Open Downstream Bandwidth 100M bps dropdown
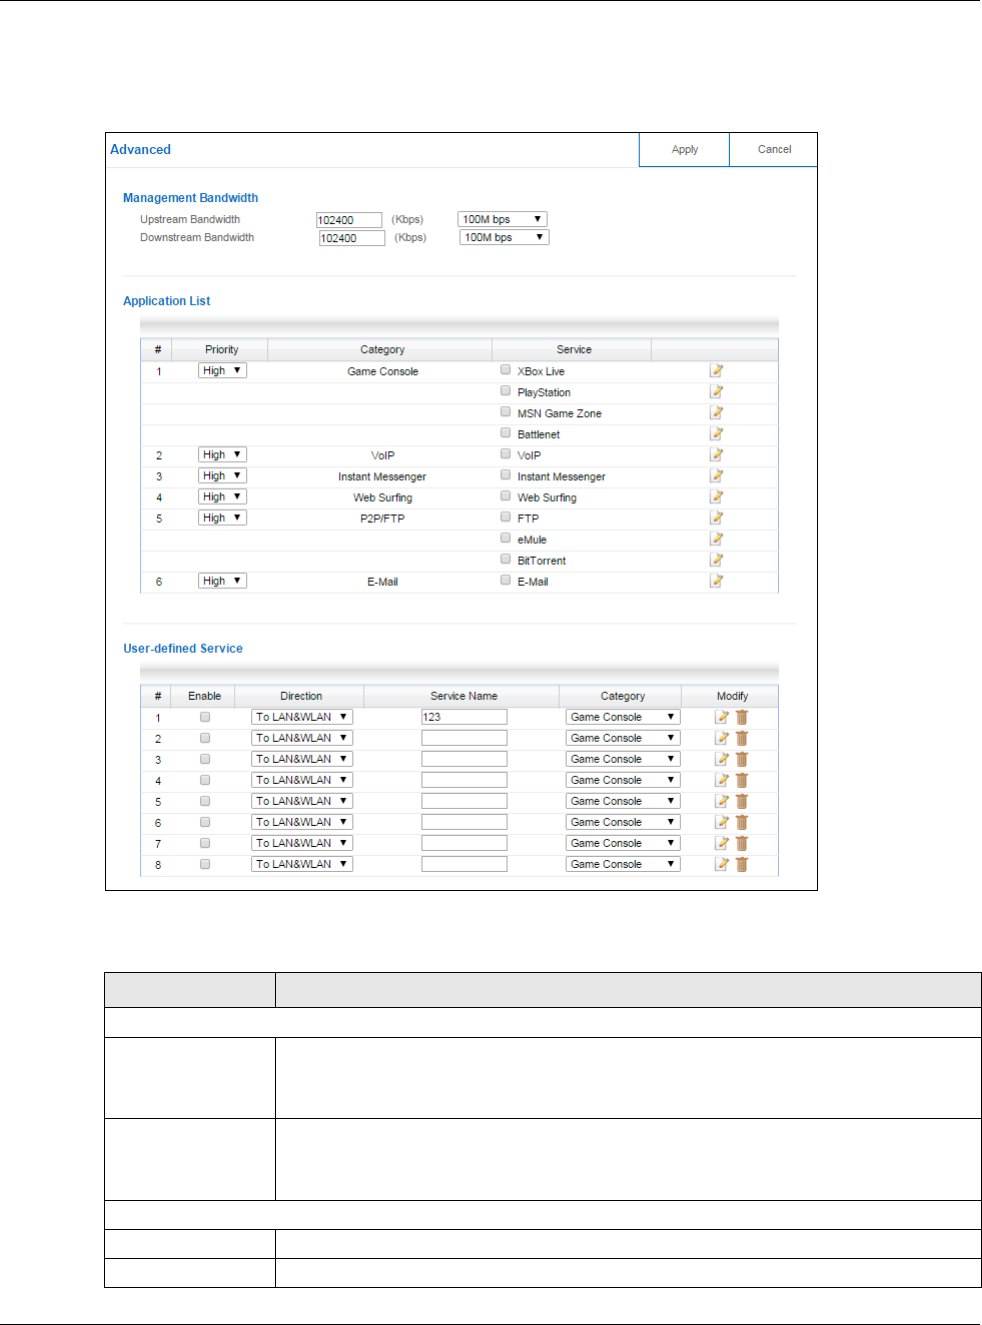This screenshot has width=982, height=1325. point(504,237)
